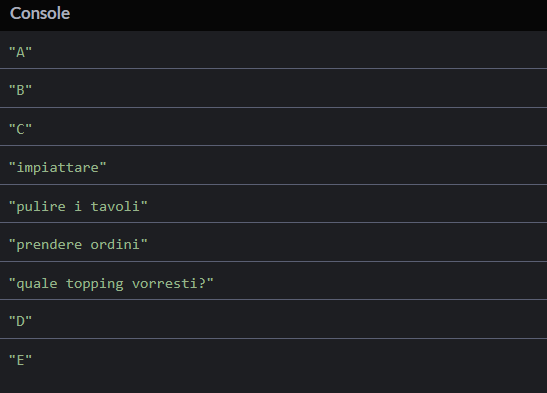Click the word "ordini" in the log
Viewport: 547px width, 393px height.
pyautogui.click(x=115, y=244)
